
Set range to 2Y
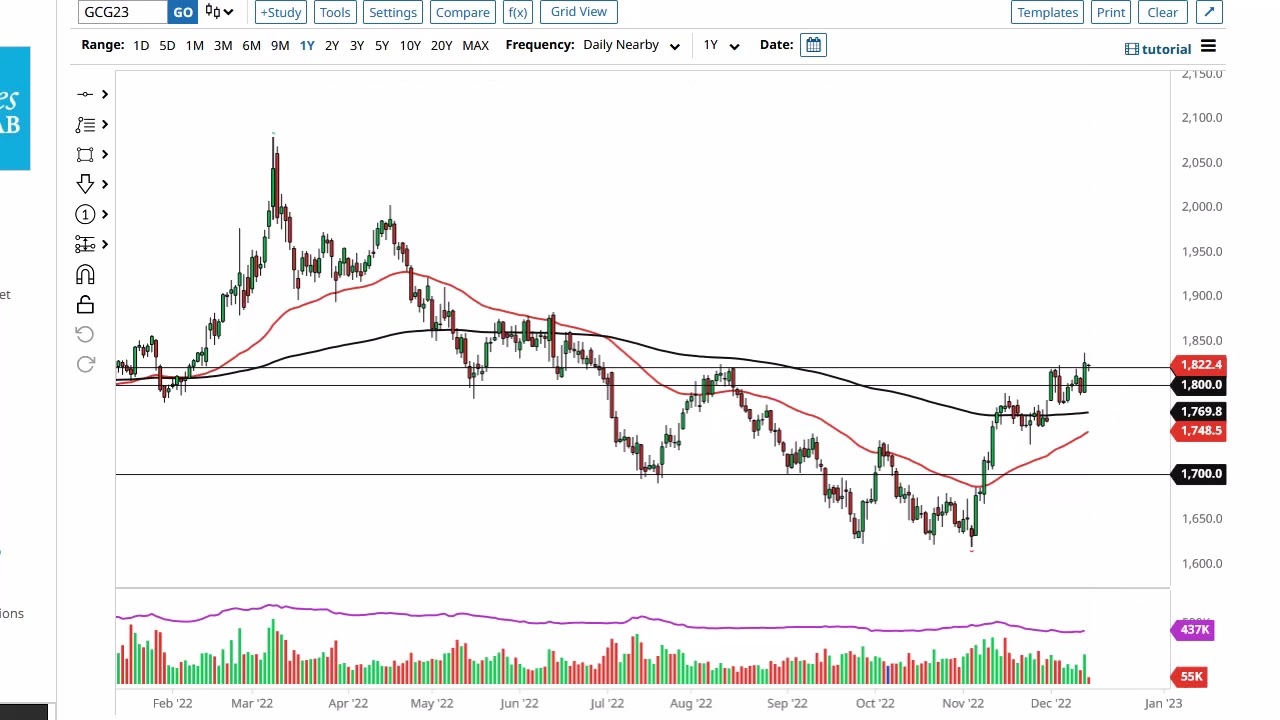coord(332,45)
